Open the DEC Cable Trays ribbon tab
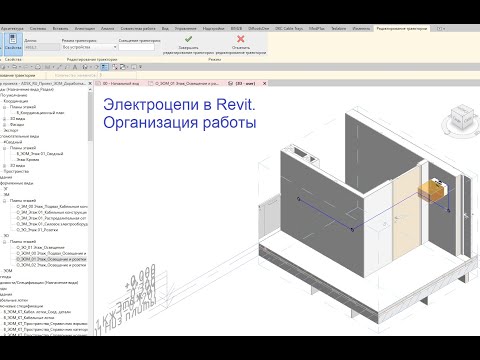This screenshot has width=480, height=360. click(x=289, y=29)
